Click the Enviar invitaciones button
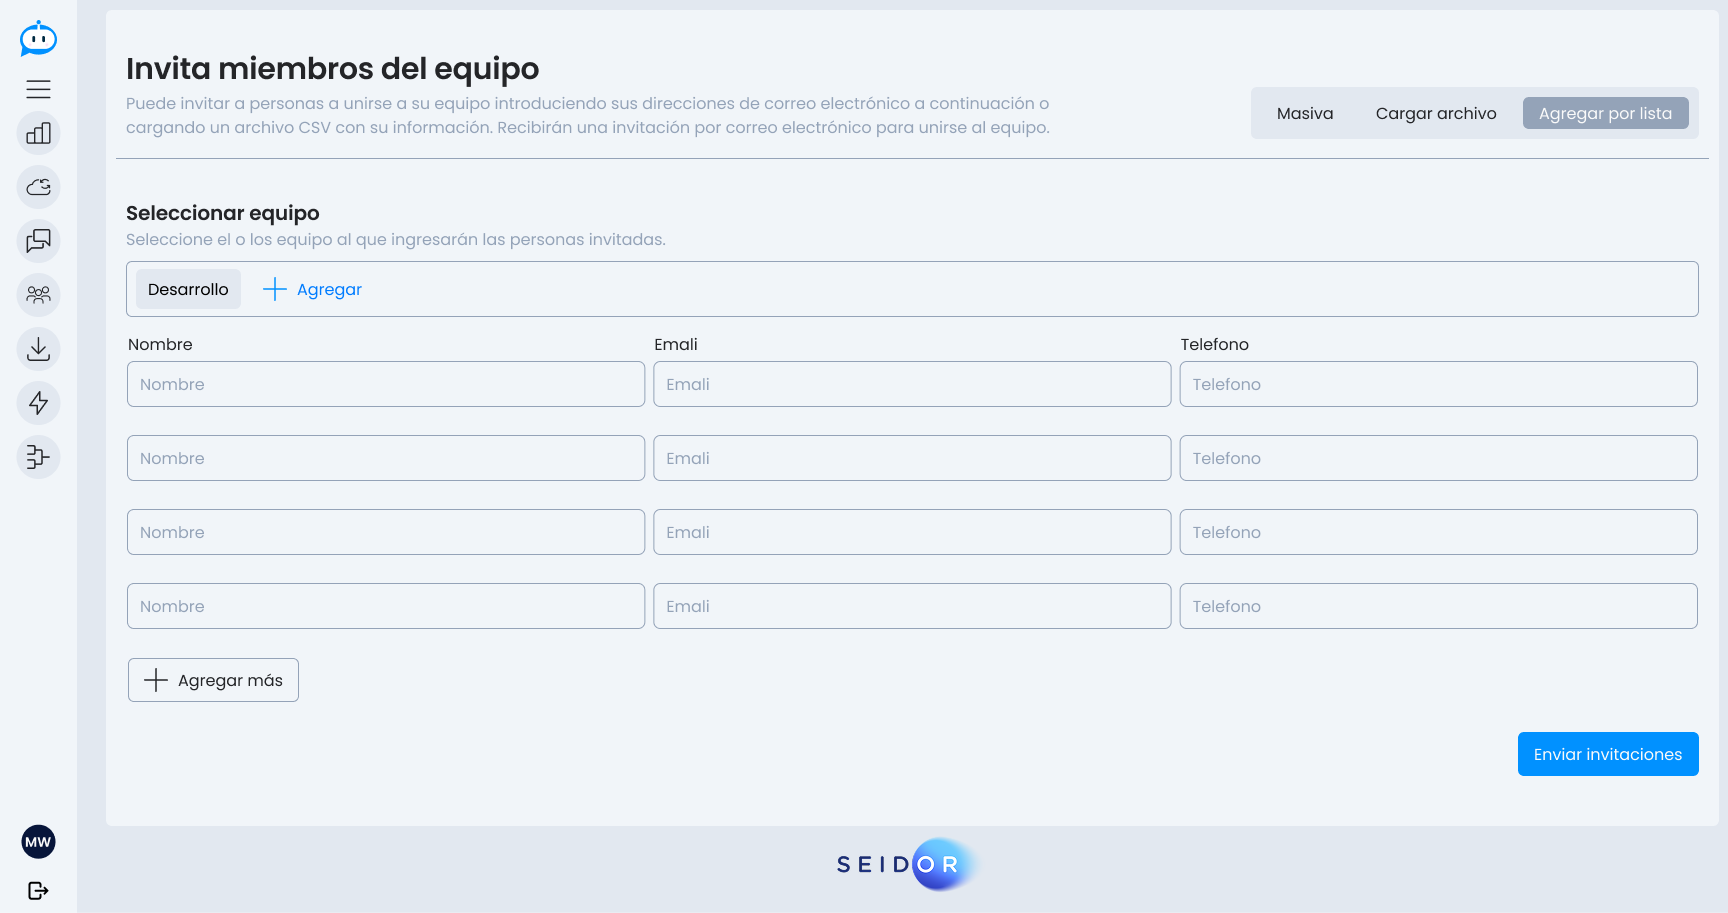Image resolution: width=1728 pixels, height=913 pixels. coord(1607,754)
